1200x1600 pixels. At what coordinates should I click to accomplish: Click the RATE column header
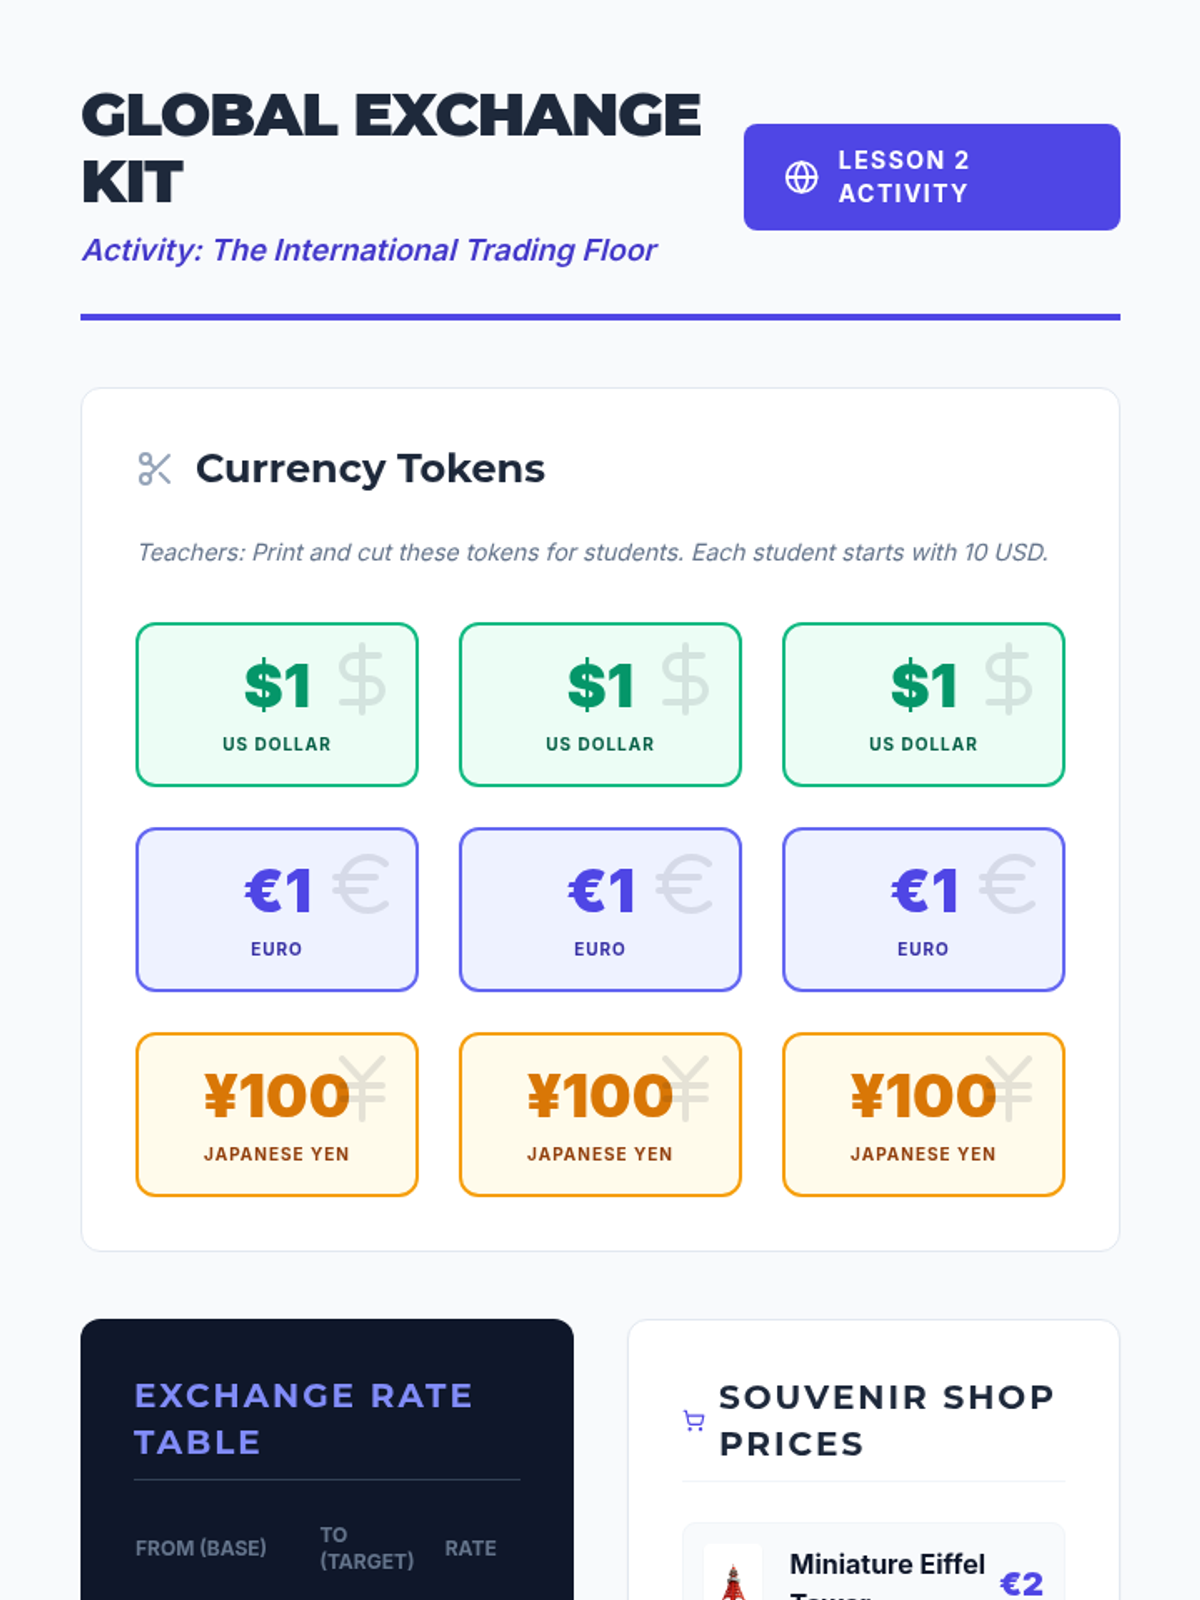pos(470,1548)
